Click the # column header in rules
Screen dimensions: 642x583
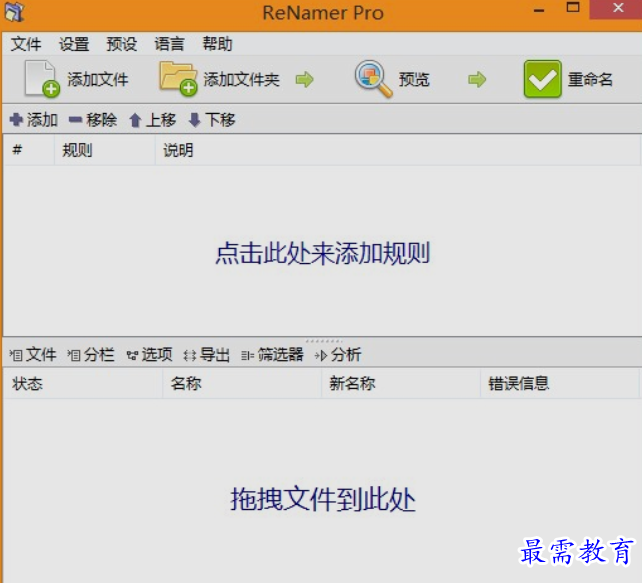[28, 150]
